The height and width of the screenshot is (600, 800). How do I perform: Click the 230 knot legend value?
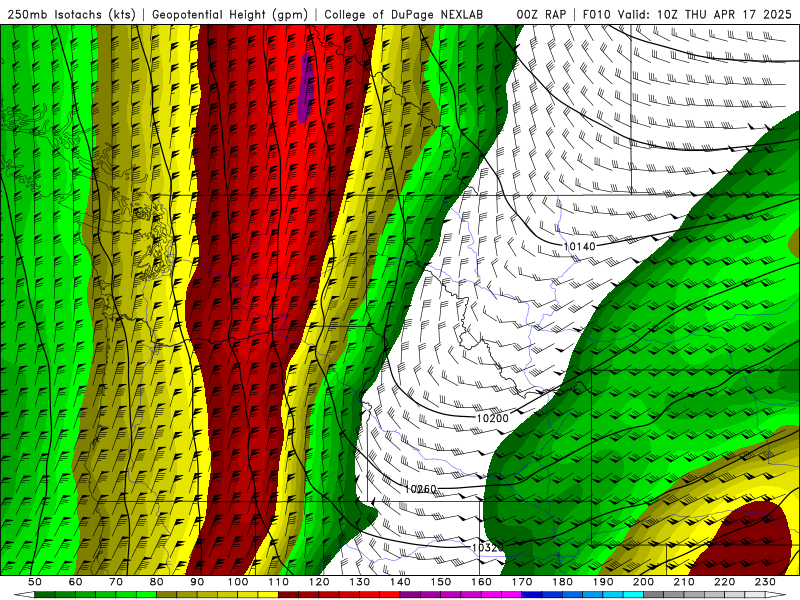coord(766,582)
